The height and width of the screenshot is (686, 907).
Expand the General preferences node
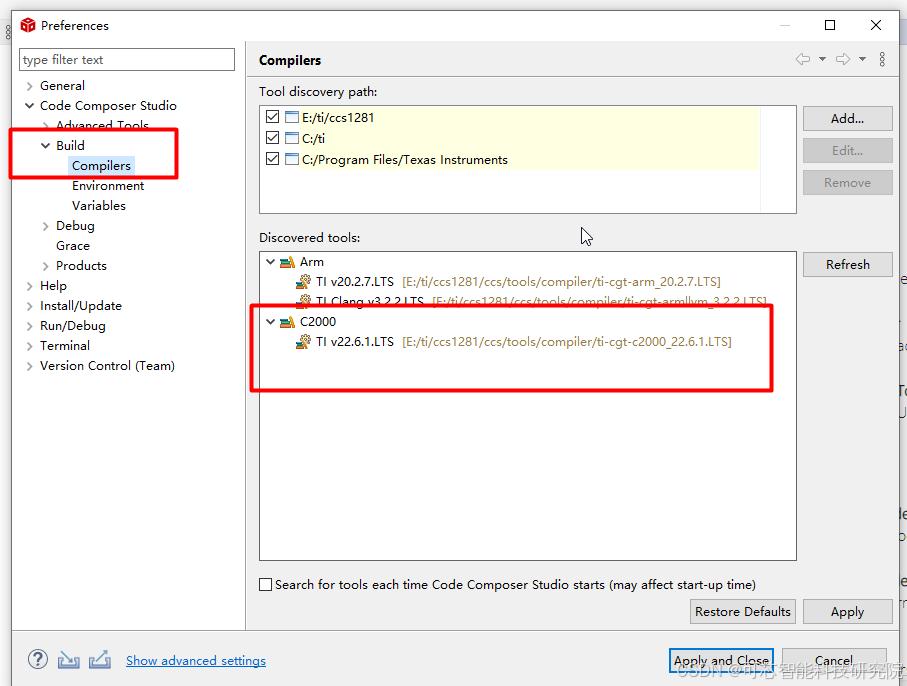pyautogui.click(x=30, y=86)
